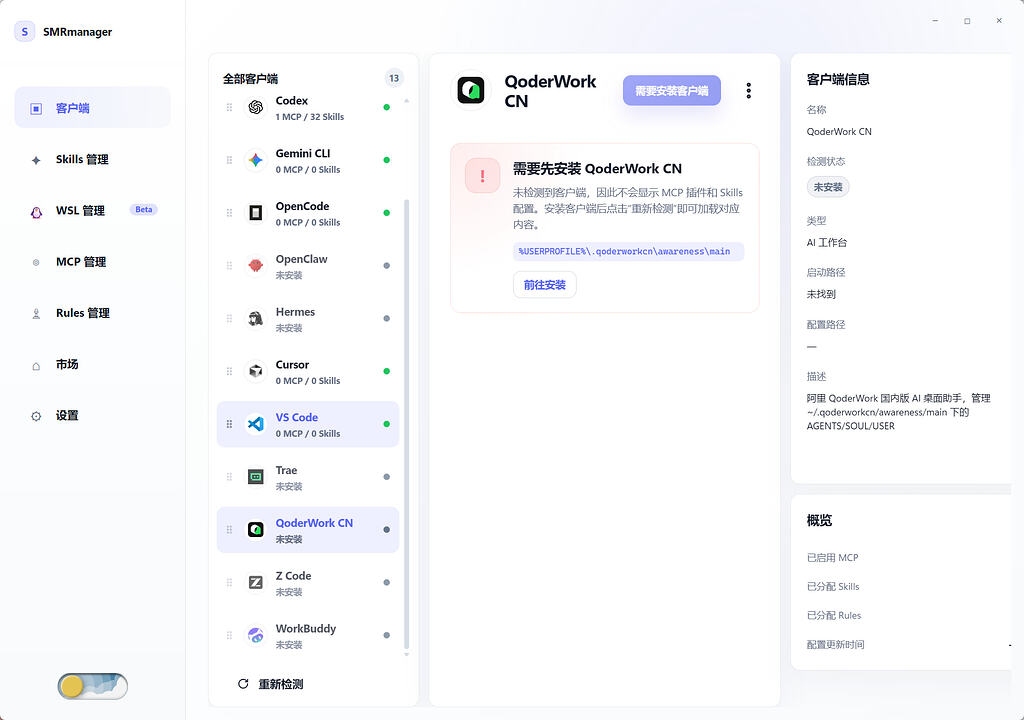Select the OpenClaw client icon
Image resolution: width=1024 pixels, height=720 pixels.
[255, 266]
